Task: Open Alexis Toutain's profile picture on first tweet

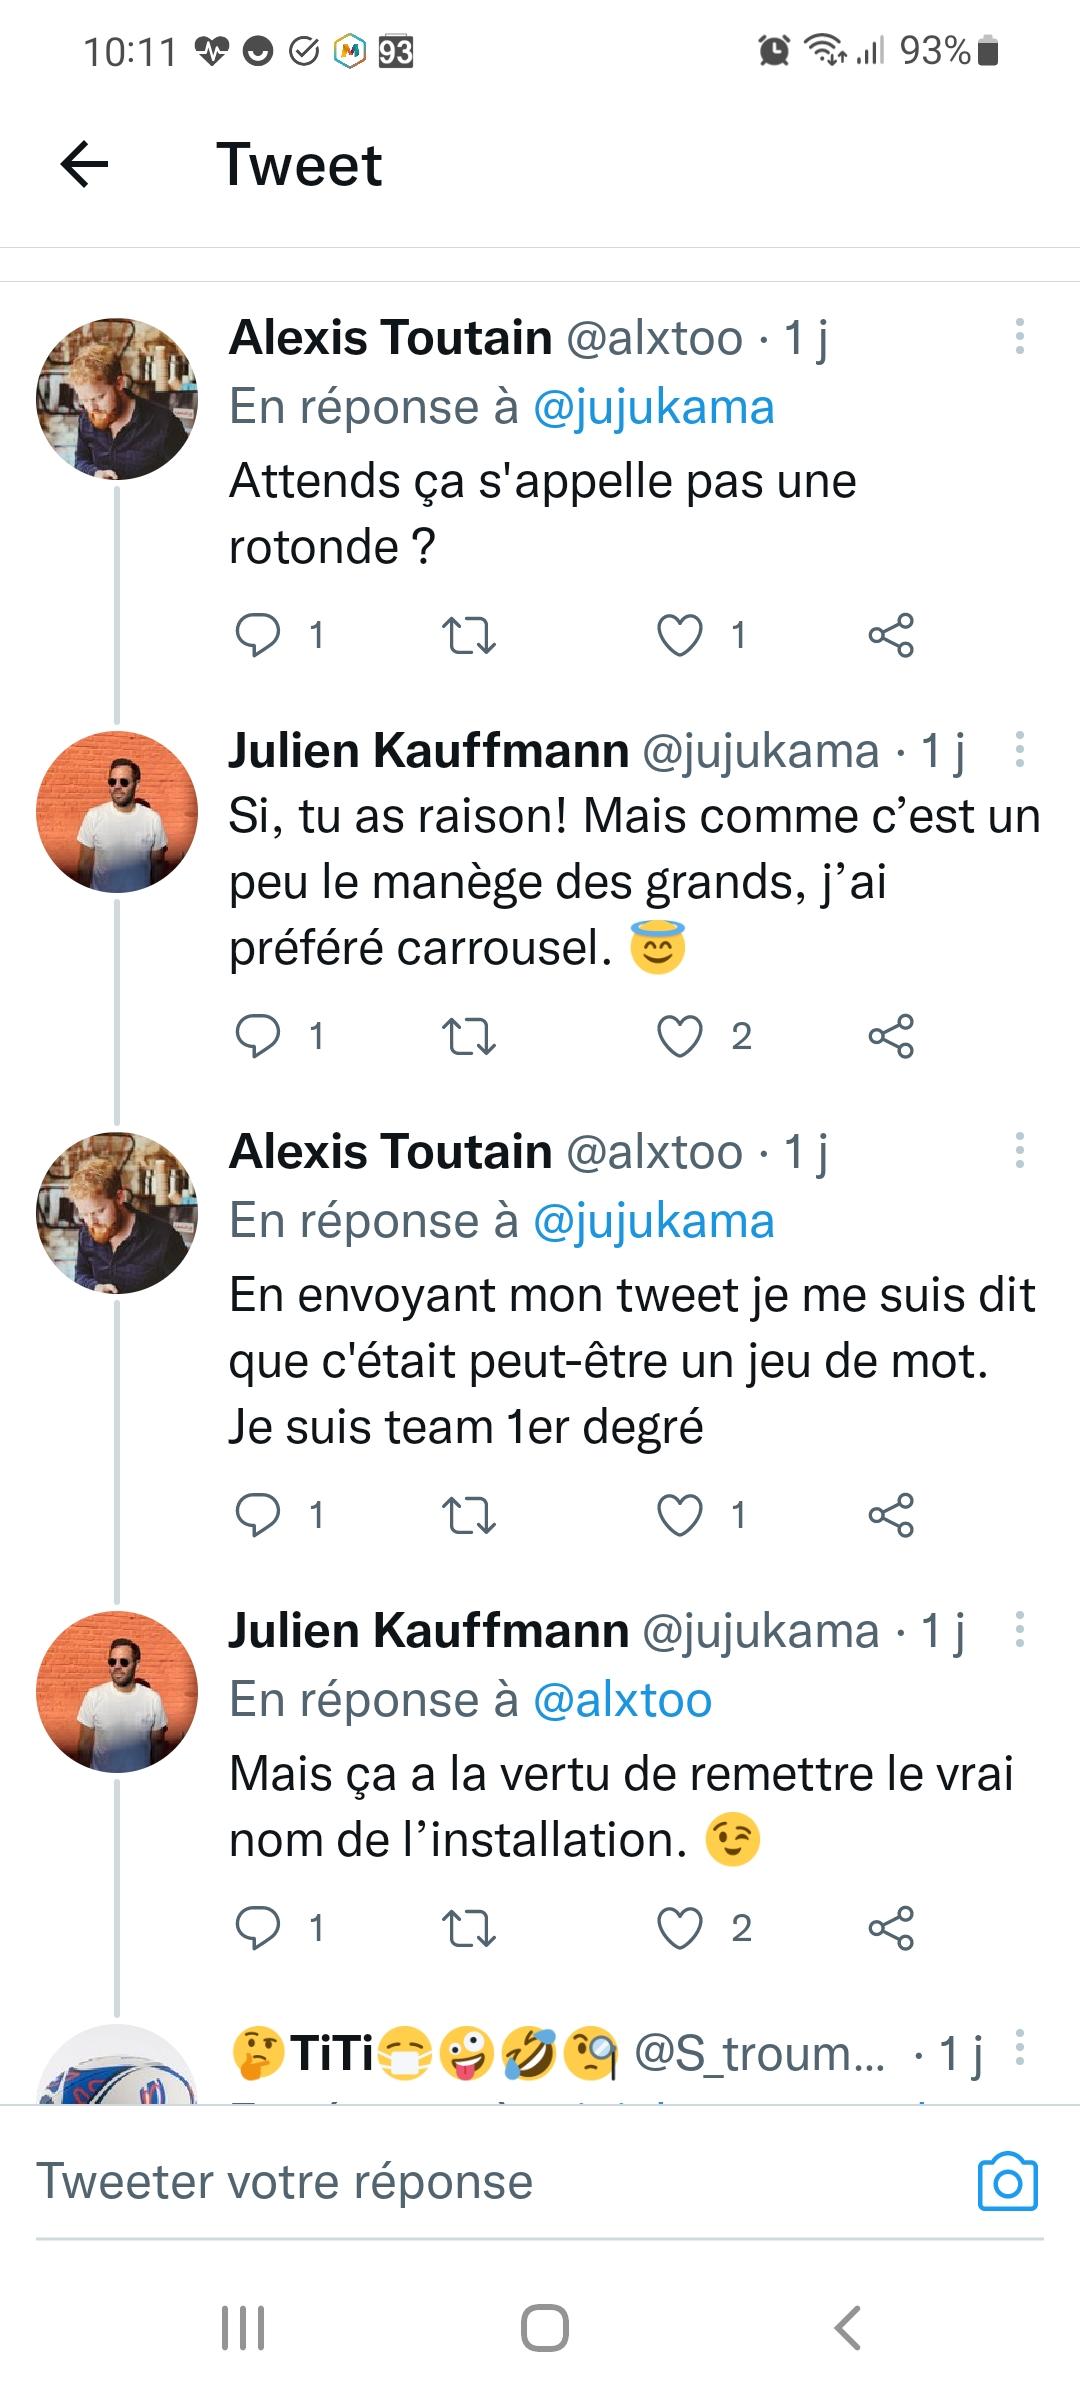Action: (x=117, y=399)
